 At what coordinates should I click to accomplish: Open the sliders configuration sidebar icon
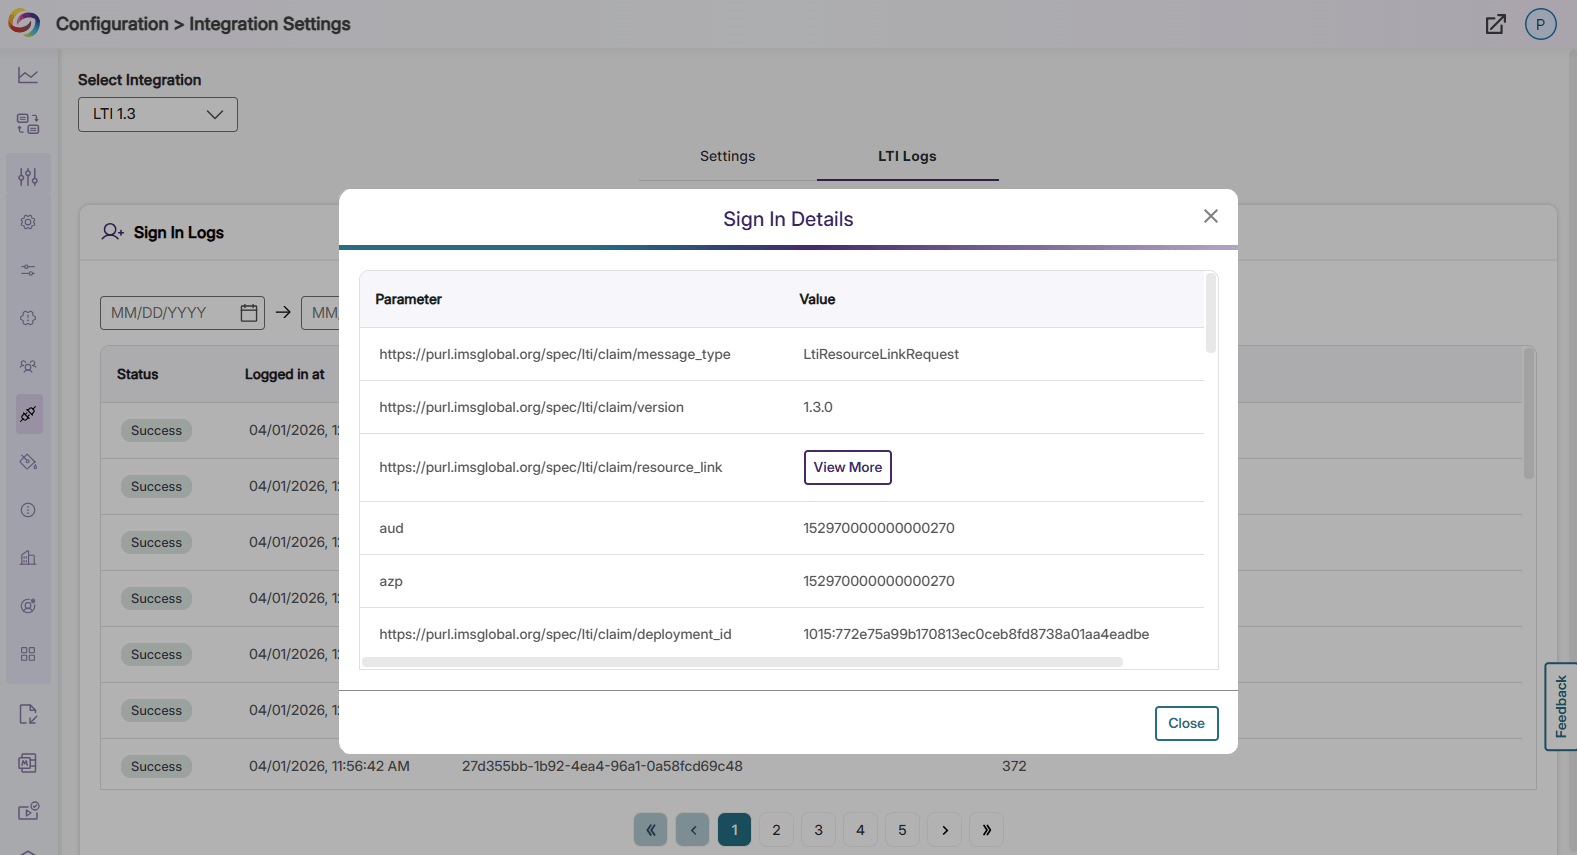(28, 177)
